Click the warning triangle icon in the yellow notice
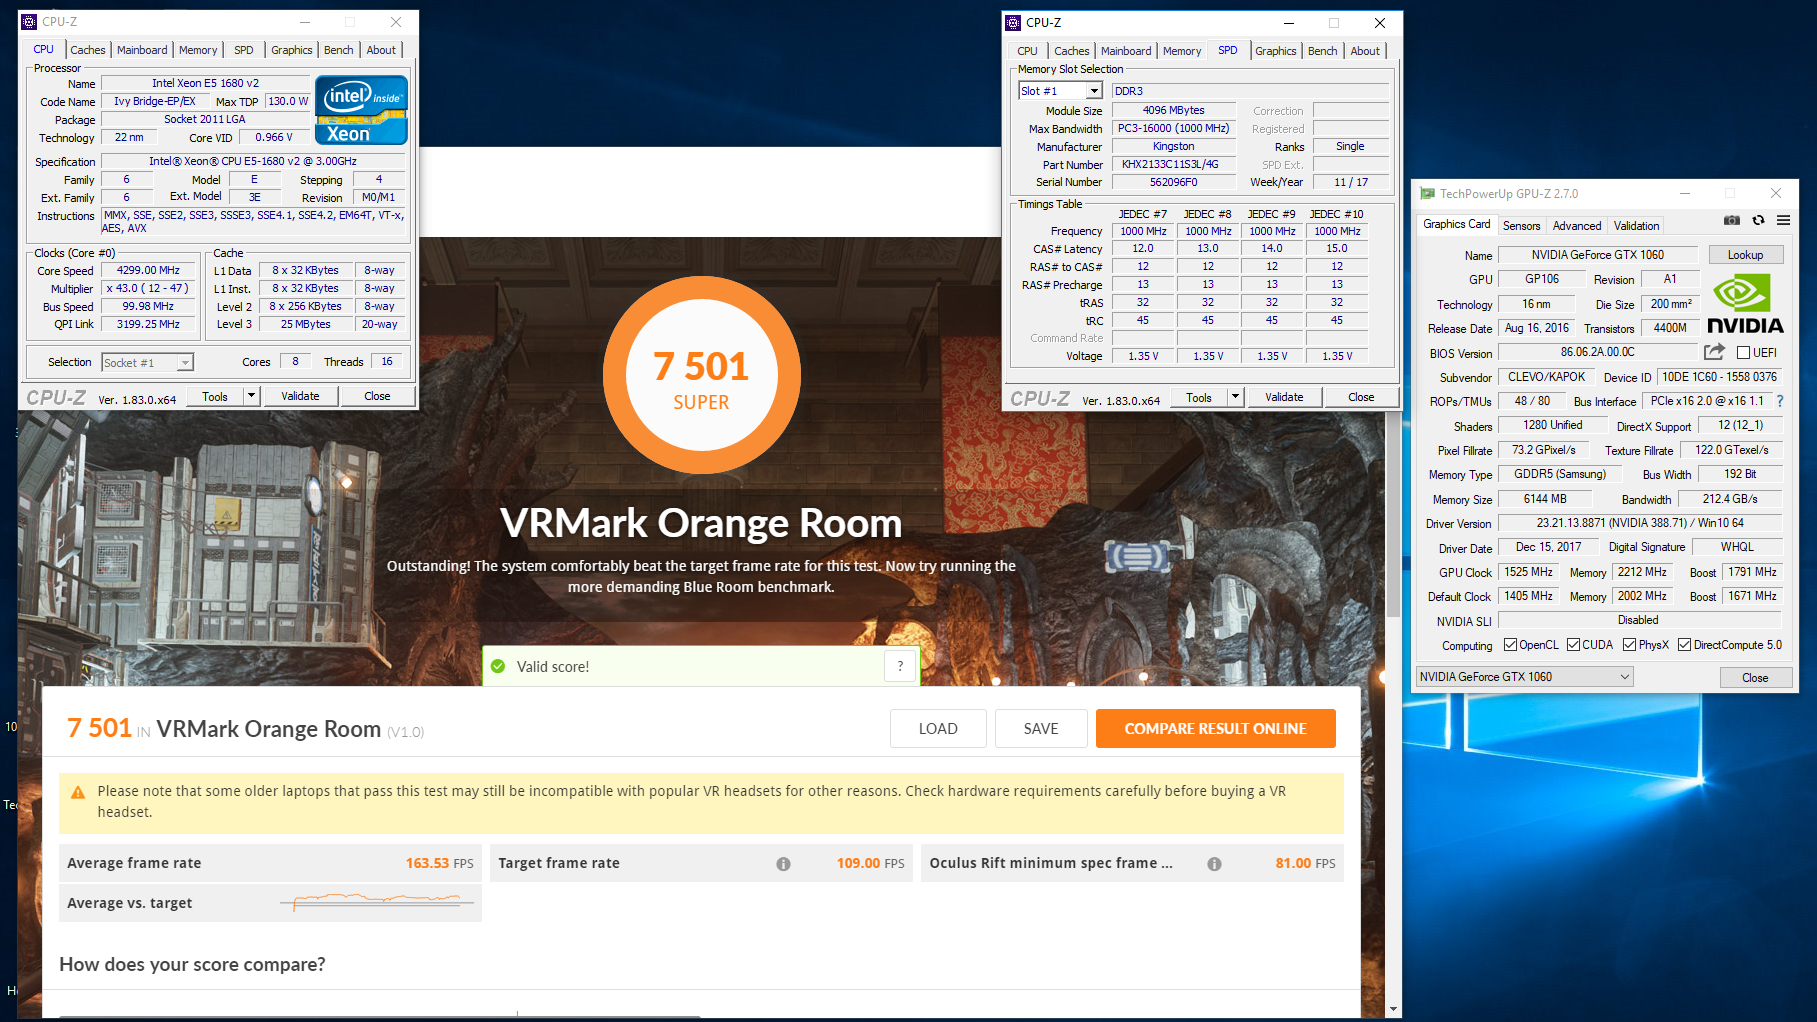Screen dimensions: 1817x1022 click(78, 792)
